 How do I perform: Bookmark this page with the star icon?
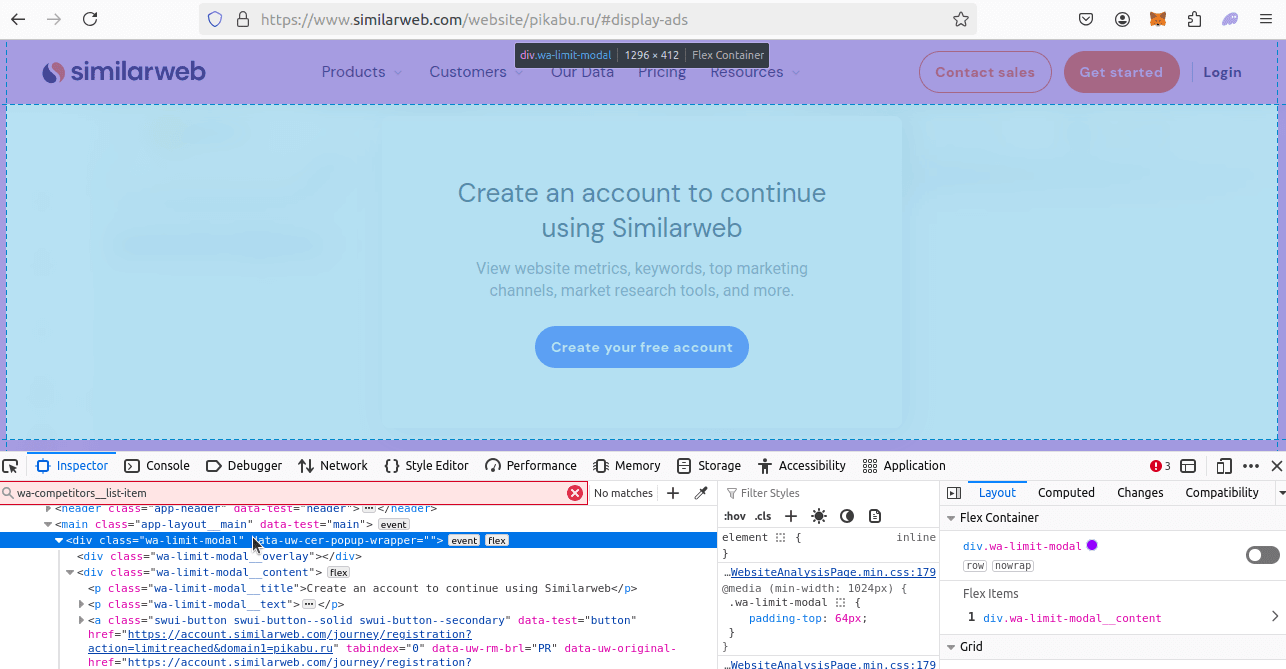click(x=961, y=19)
